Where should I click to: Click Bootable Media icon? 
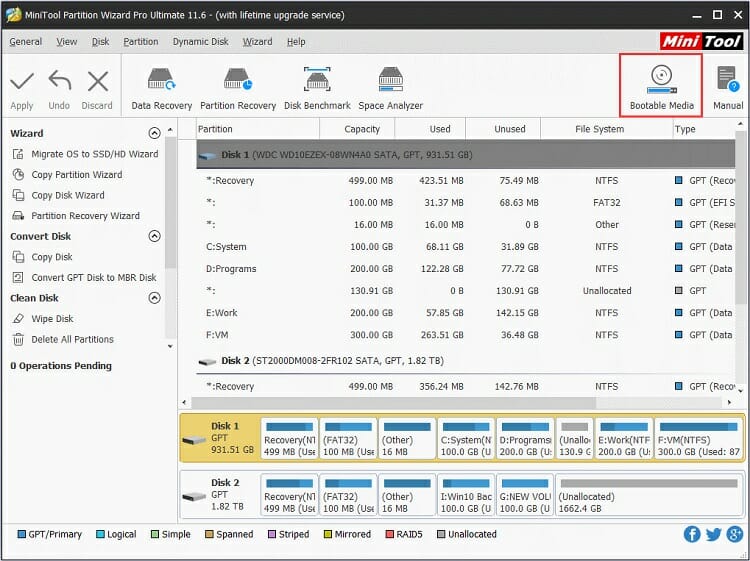[x=661, y=78]
